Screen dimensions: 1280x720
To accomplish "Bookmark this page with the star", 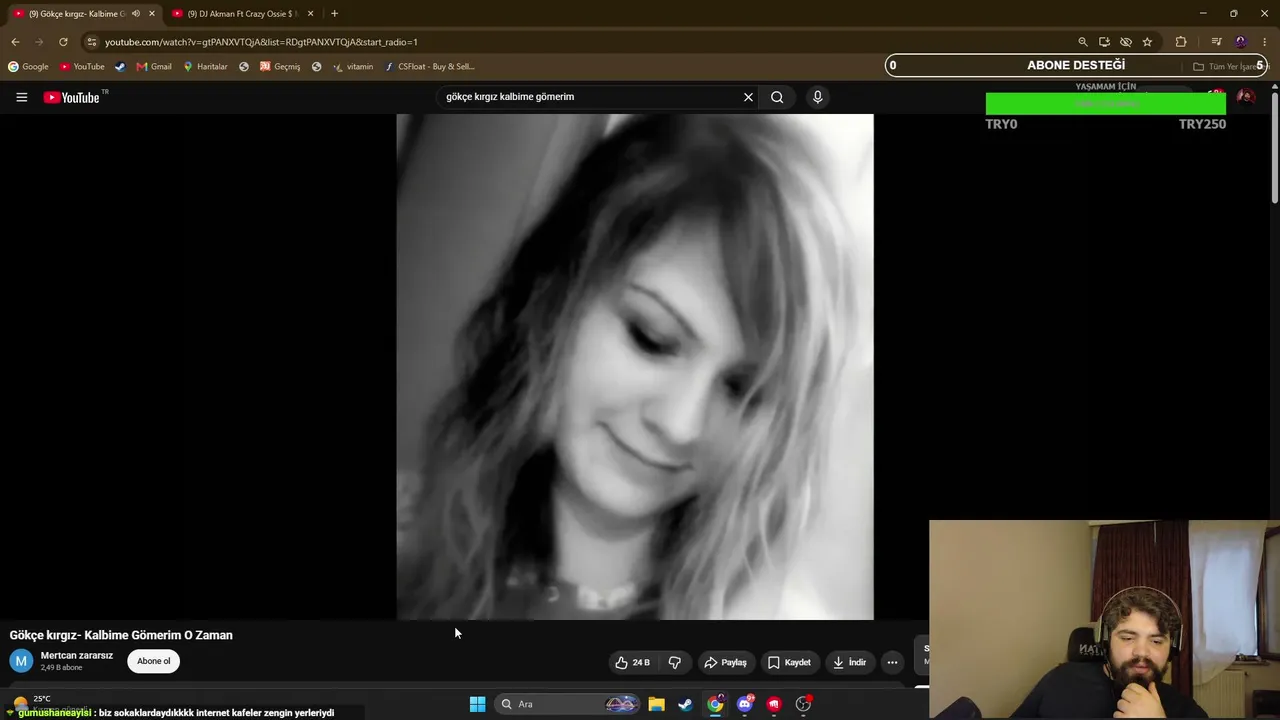I will coord(1147,42).
